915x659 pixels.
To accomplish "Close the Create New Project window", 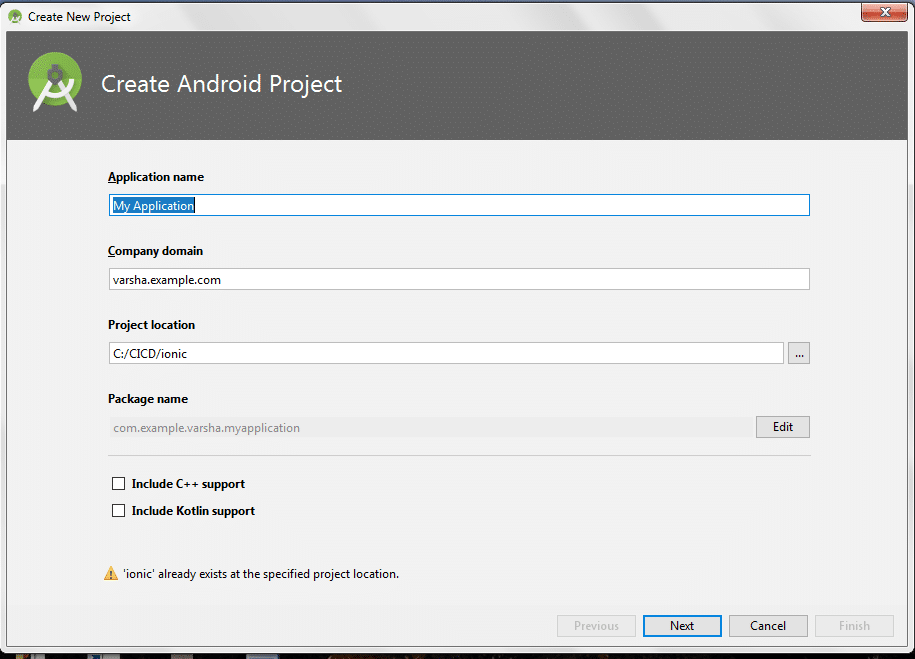I will click(x=883, y=13).
